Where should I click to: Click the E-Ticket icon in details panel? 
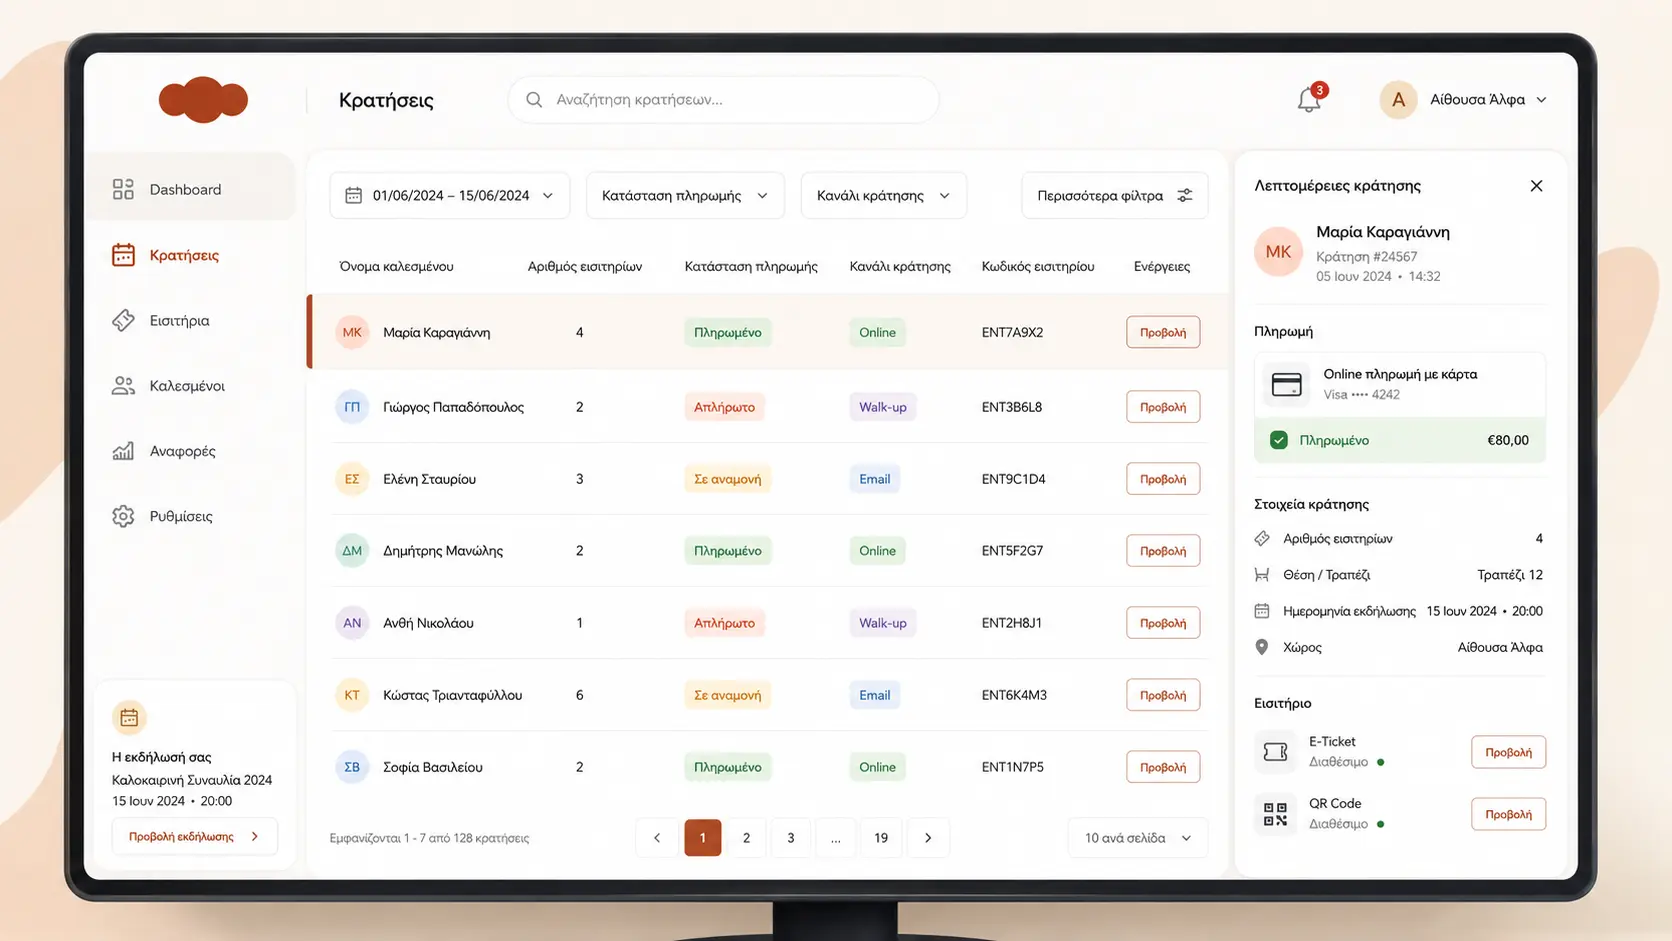click(x=1275, y=752)
